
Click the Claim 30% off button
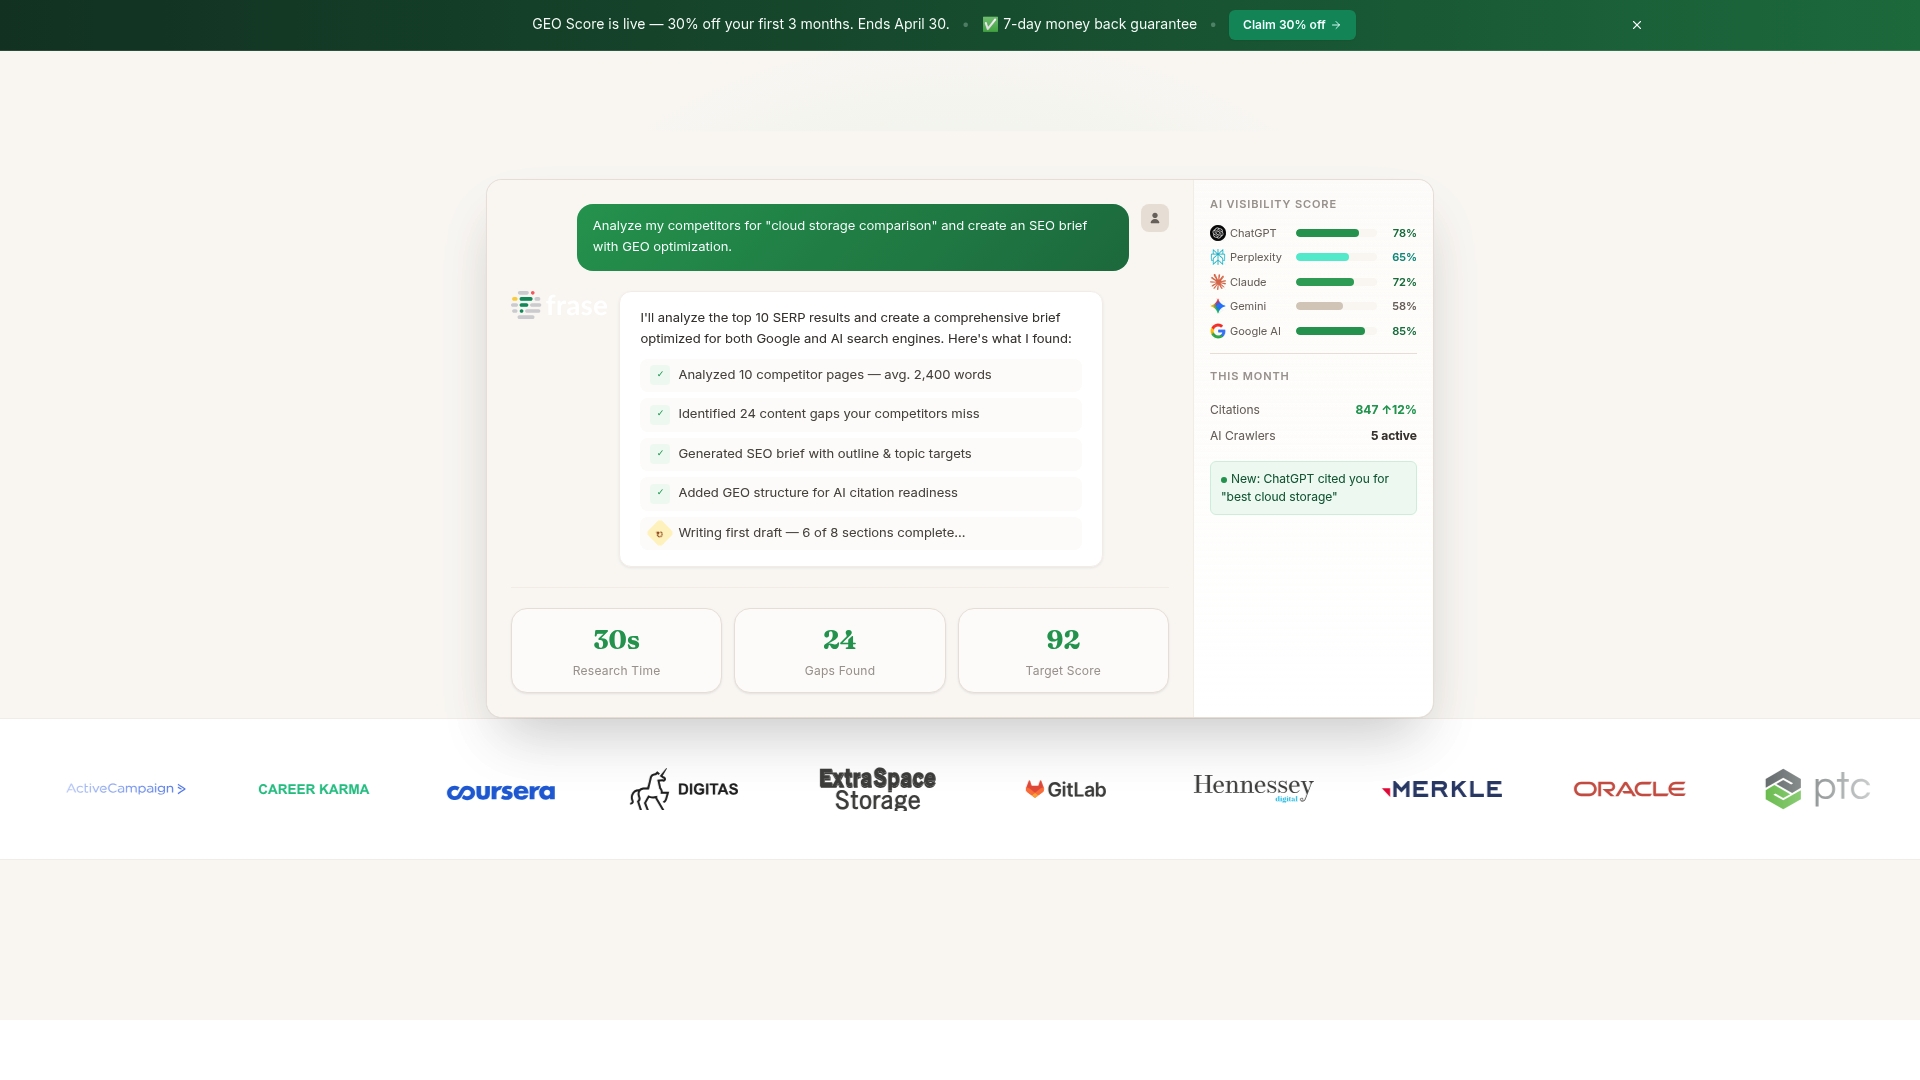(x=1291, y=25)
